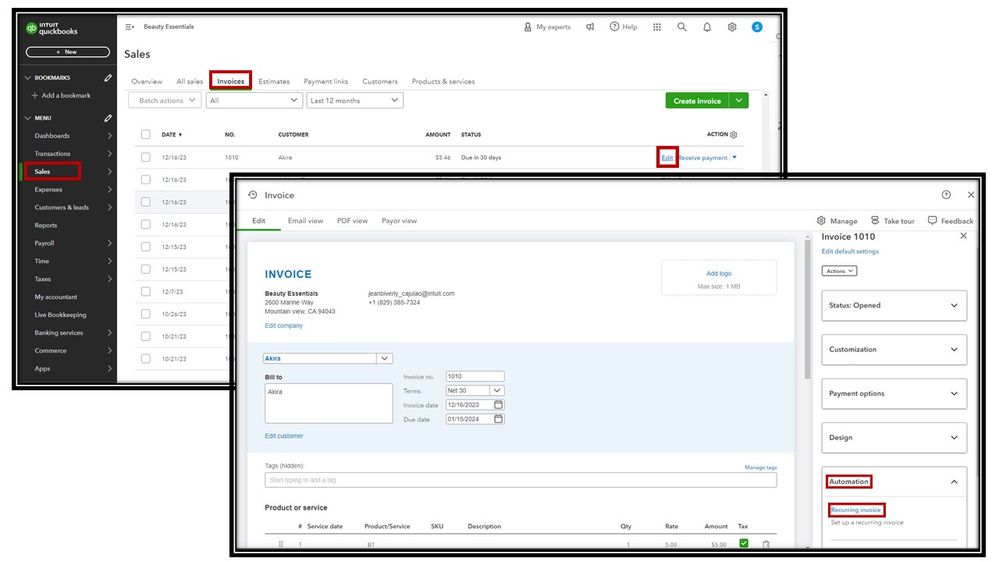Expand the Status: Opened section
The height and width of the screenshot is (562, 999).
pos(894,305)
